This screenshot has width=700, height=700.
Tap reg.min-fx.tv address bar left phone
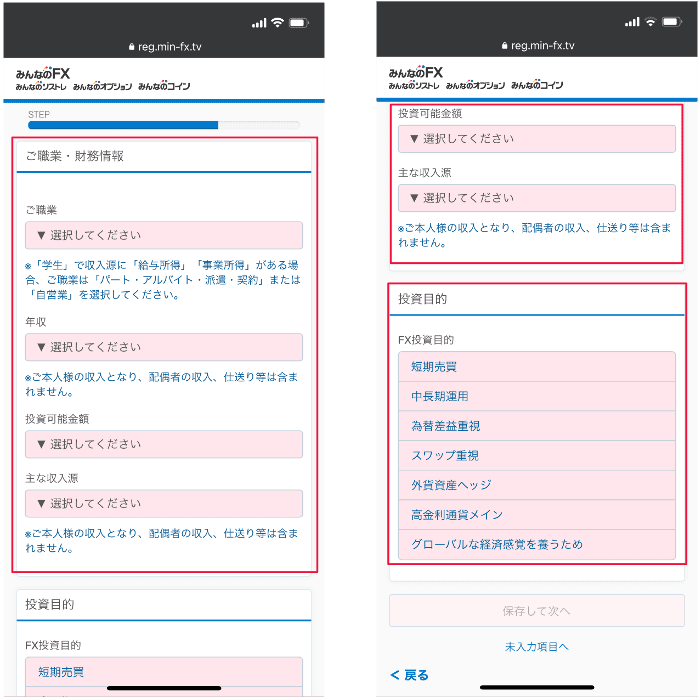tap(165, 46)
